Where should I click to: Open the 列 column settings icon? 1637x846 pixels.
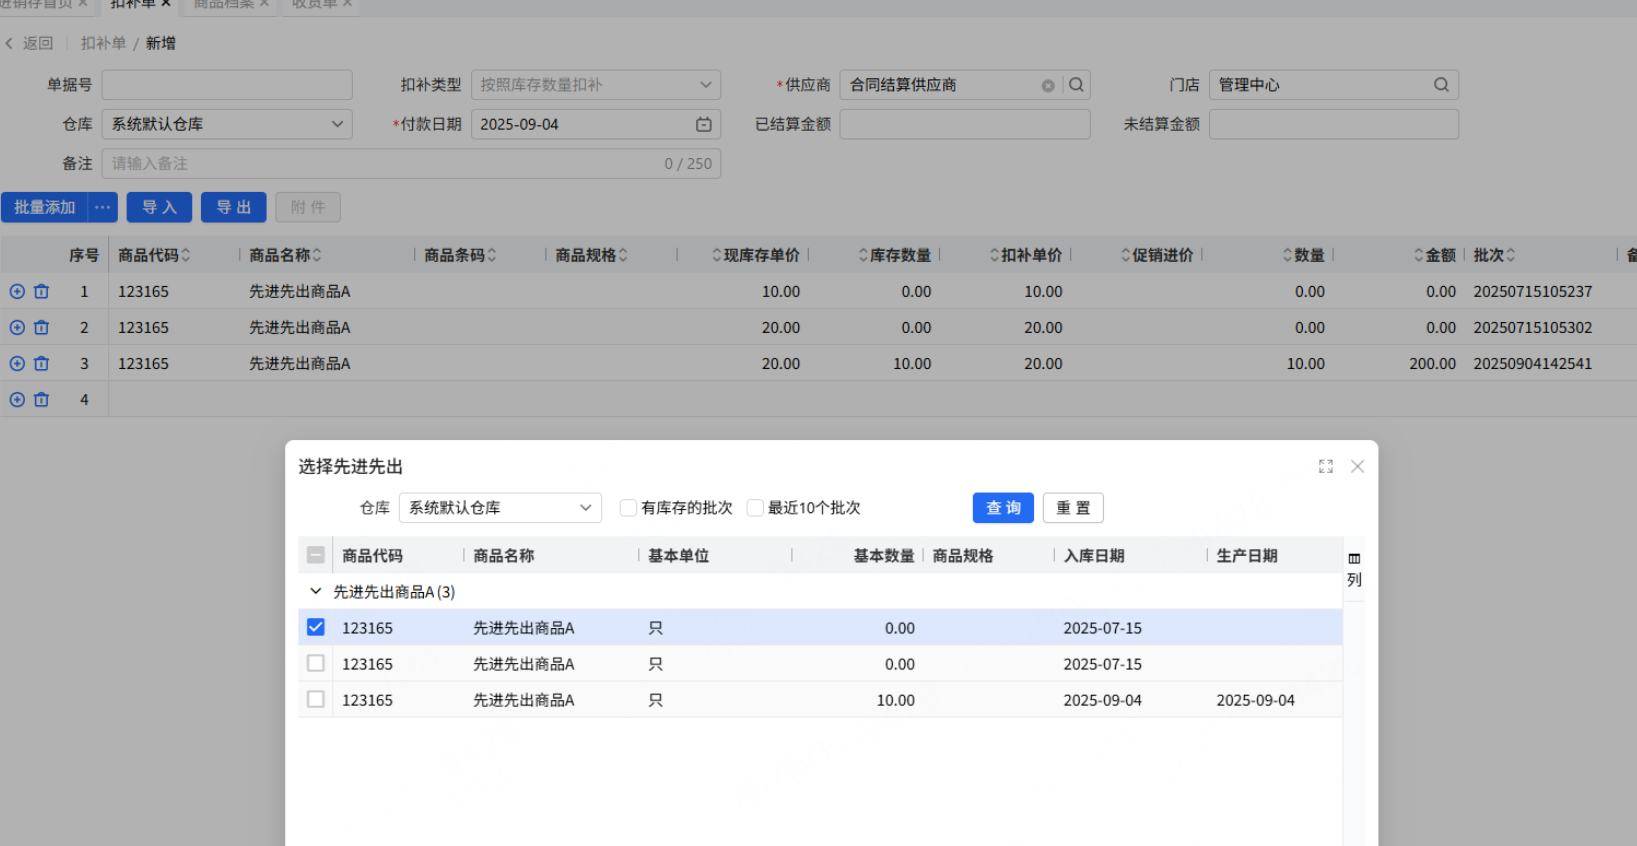(x=1354, y=569)
